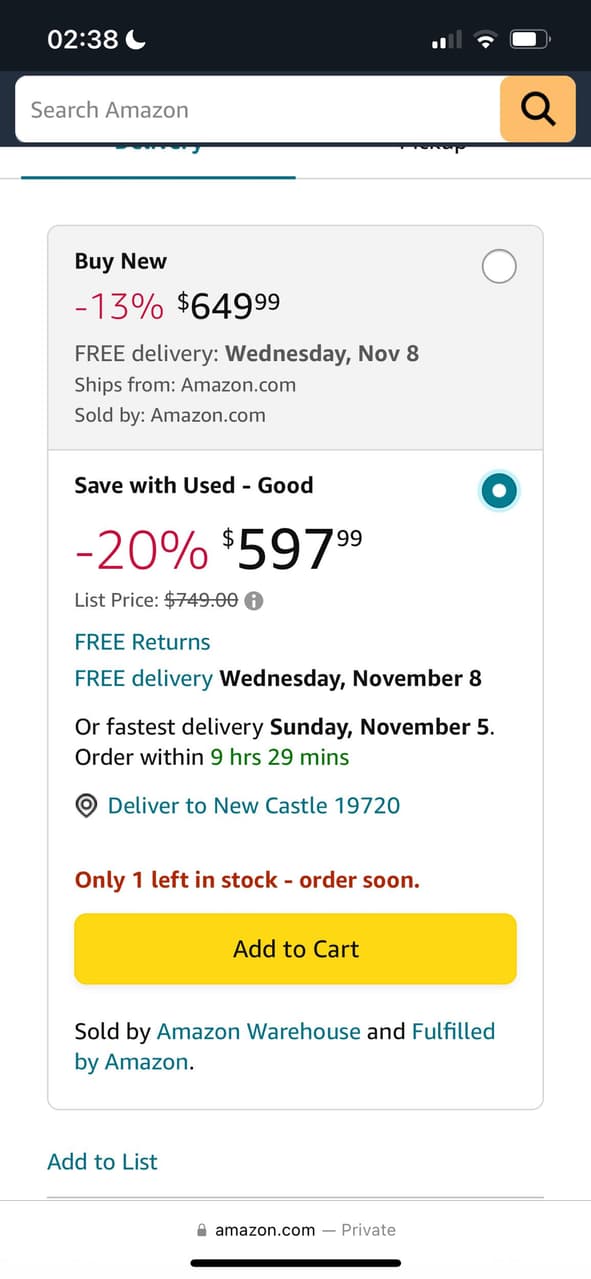Select the Buy New option
The height and width of the screenshot is (1279, 591).
point(499,266)
